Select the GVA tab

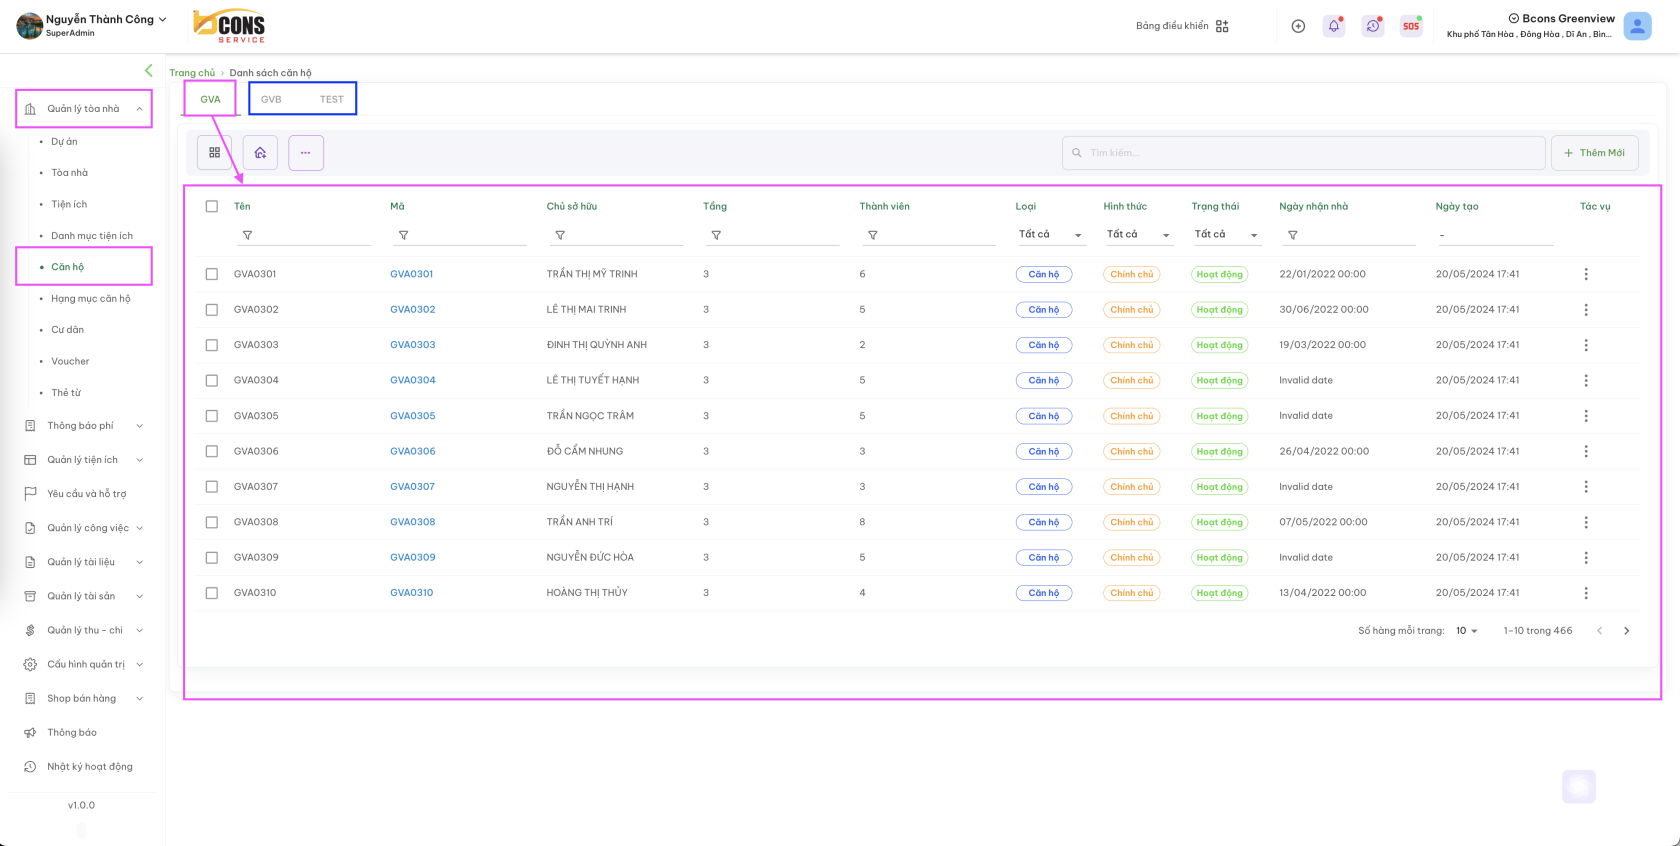tap(210, 99)
